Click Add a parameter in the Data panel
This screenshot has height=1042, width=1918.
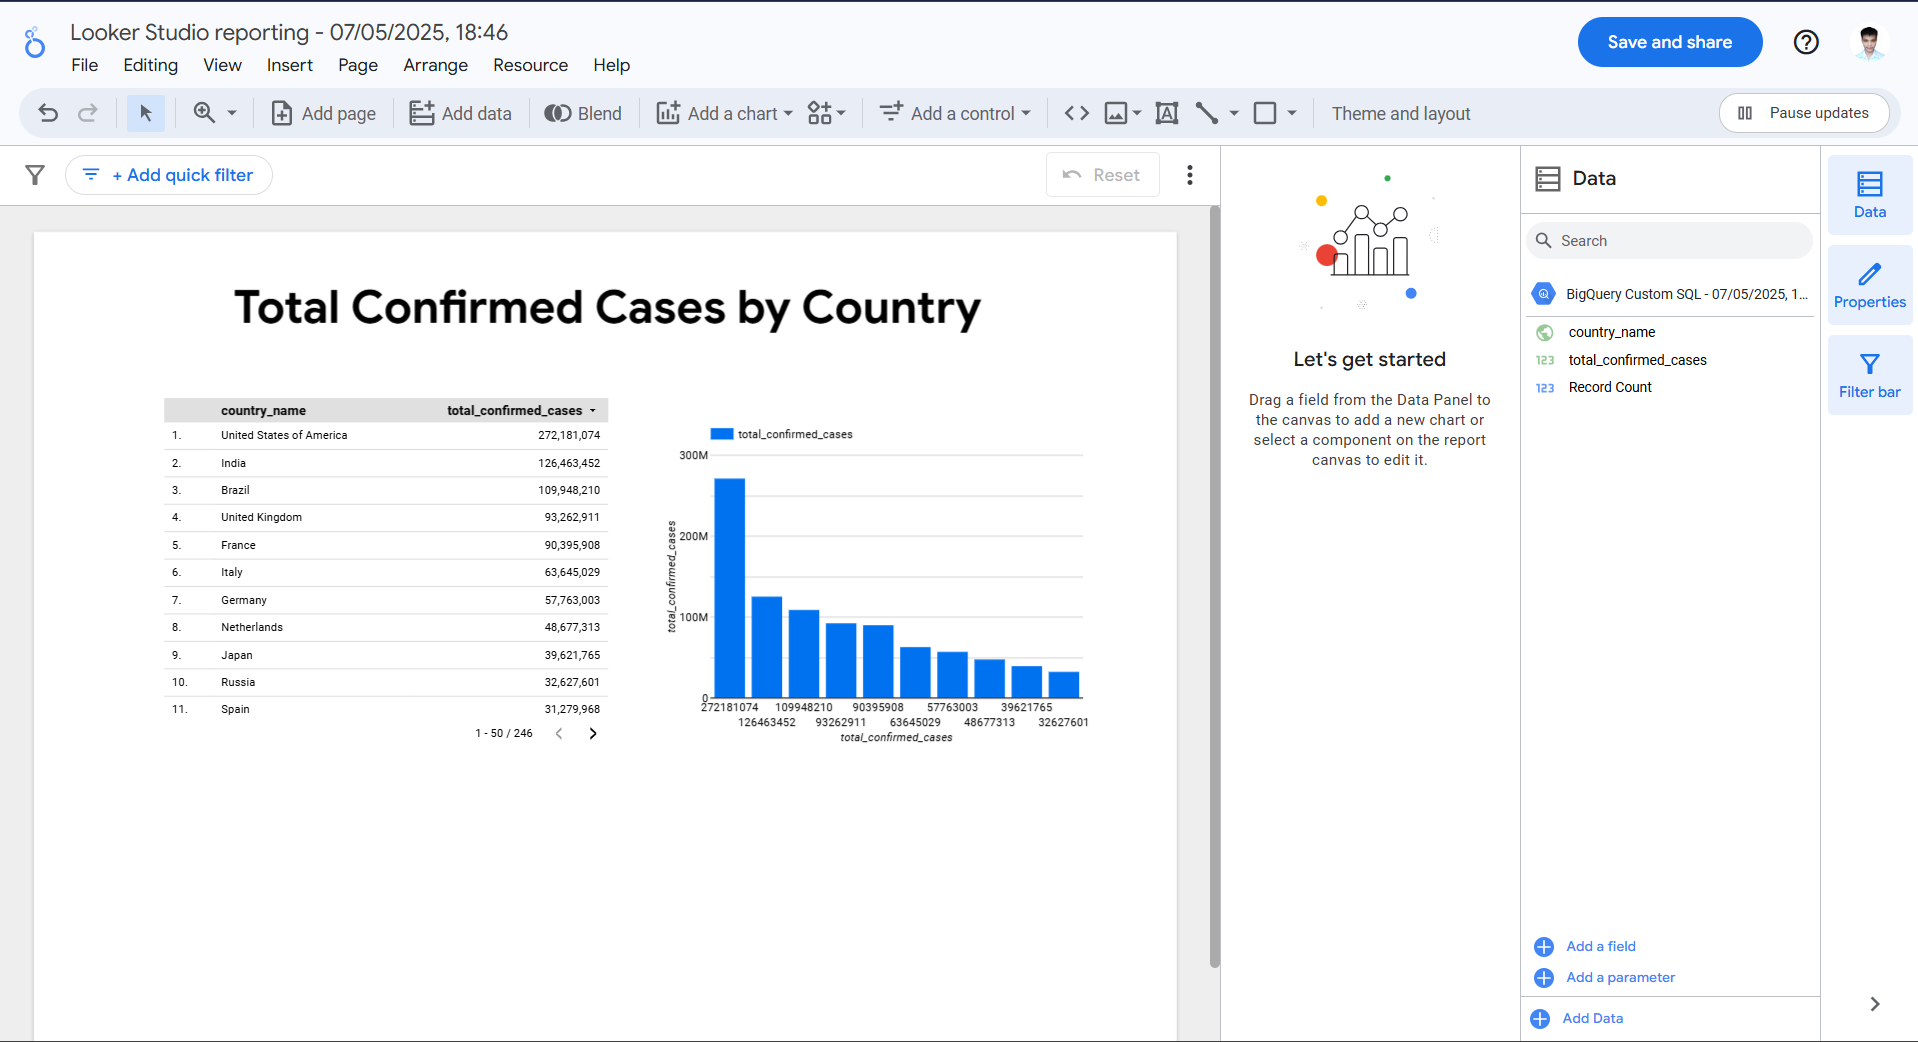click(x=1620, y=977)
